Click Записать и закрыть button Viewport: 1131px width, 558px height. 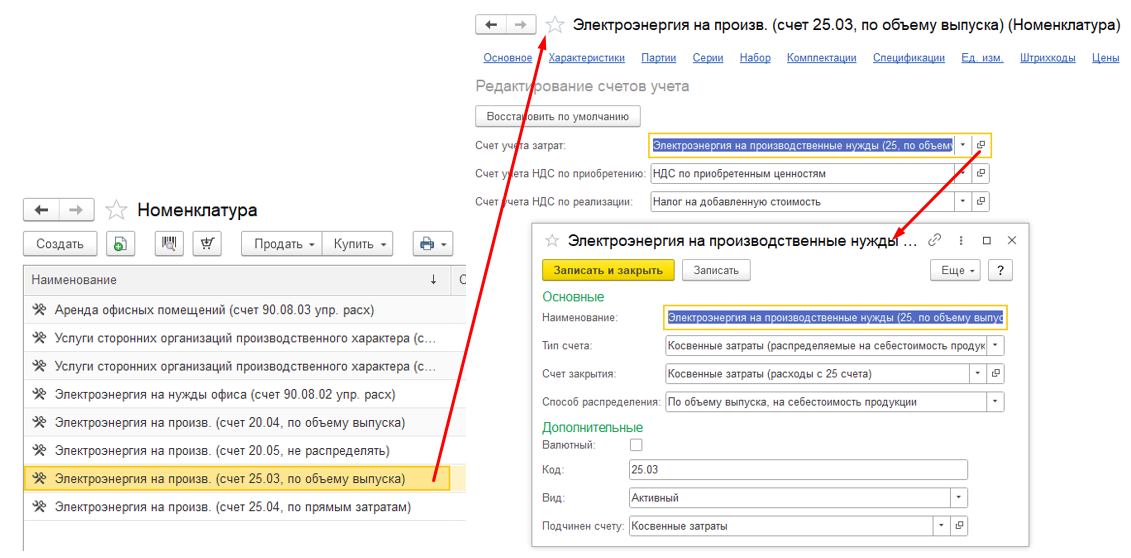tap(608, 270)
